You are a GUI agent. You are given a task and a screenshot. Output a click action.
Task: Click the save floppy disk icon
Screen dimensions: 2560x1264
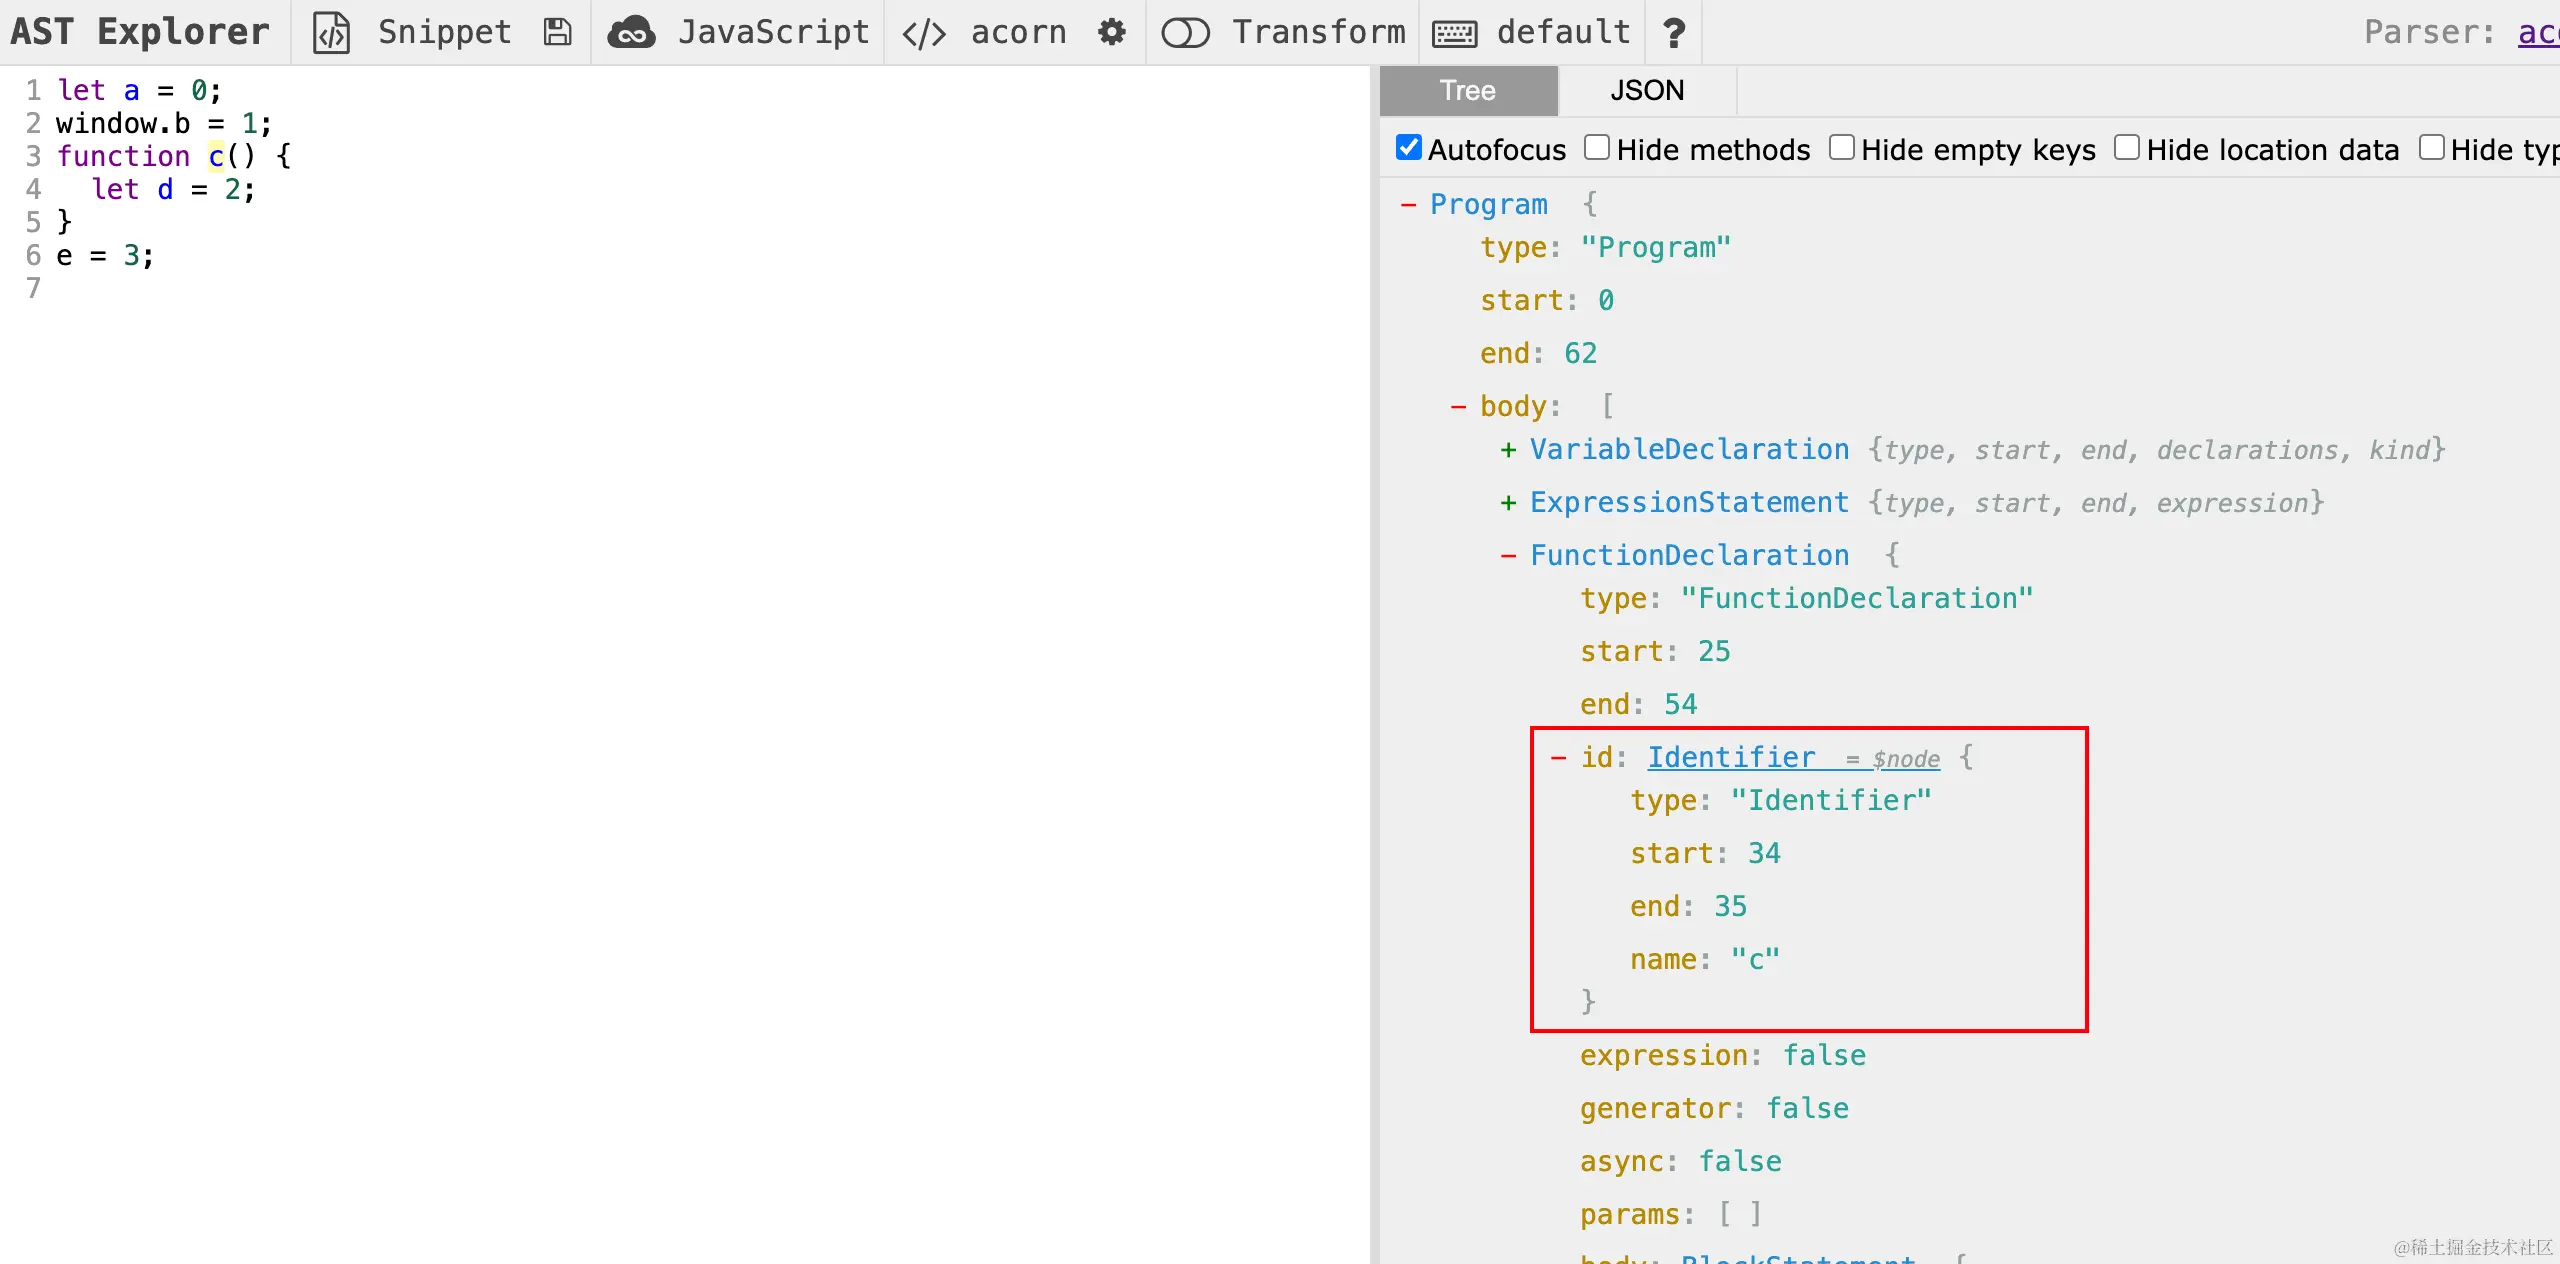(557, 33)
